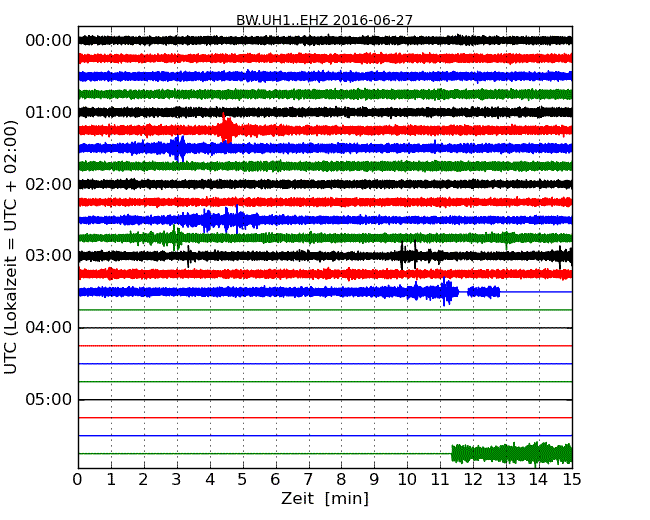Image resolution: width=650 pixels, height=520 pixels.
Task: Click the x-axis tick label 8
Action: point(342,480)
